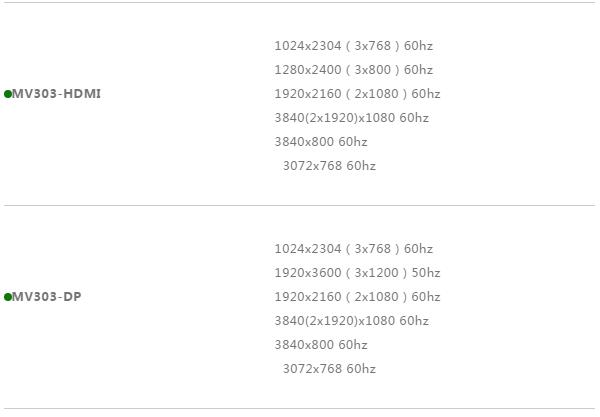Click HDMI's 1920x2160 (2x1080) 60hz entry
Screen dimensions: 600x417
(357, 94)
